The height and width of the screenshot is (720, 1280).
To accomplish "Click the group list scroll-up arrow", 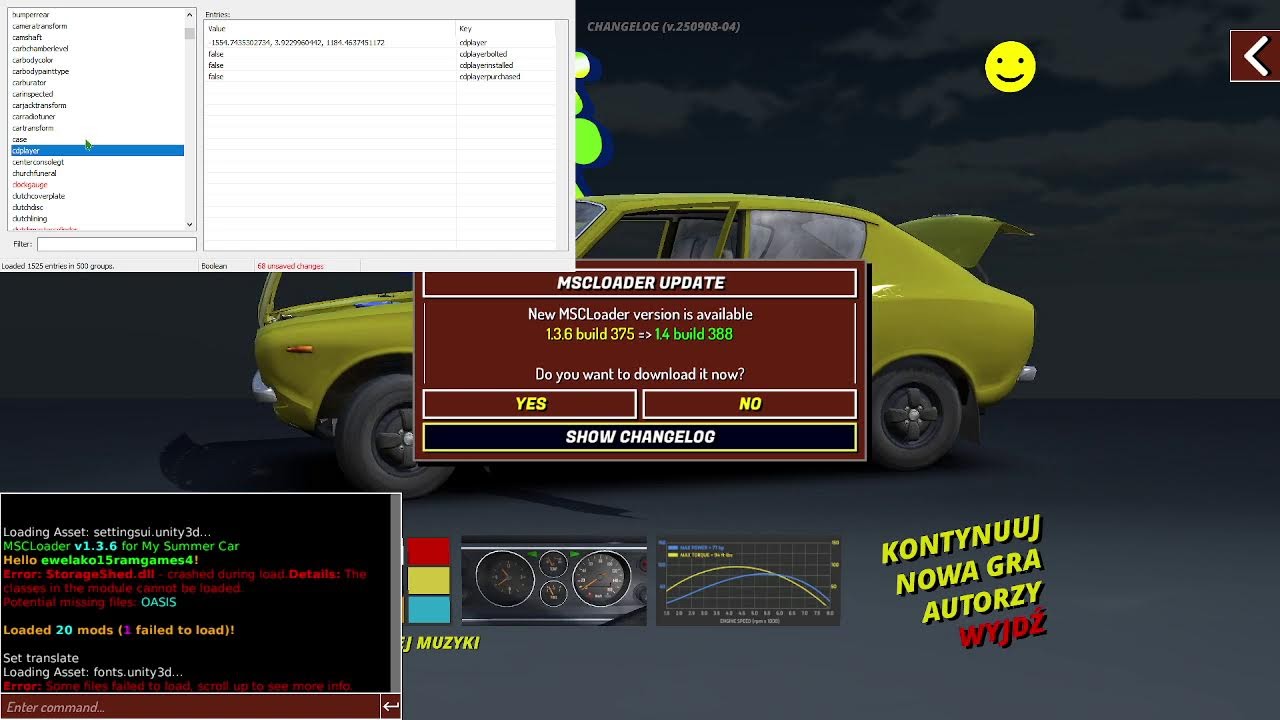I will (x=190, y=15).
